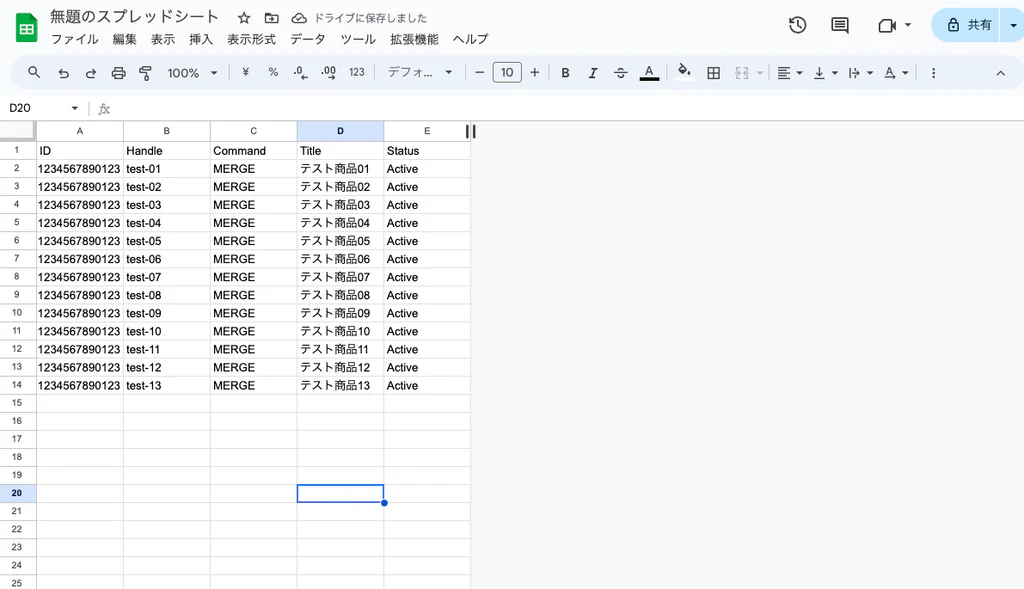Select column C header
Screen dimensions: 1024x589
(x=253, y=131)
